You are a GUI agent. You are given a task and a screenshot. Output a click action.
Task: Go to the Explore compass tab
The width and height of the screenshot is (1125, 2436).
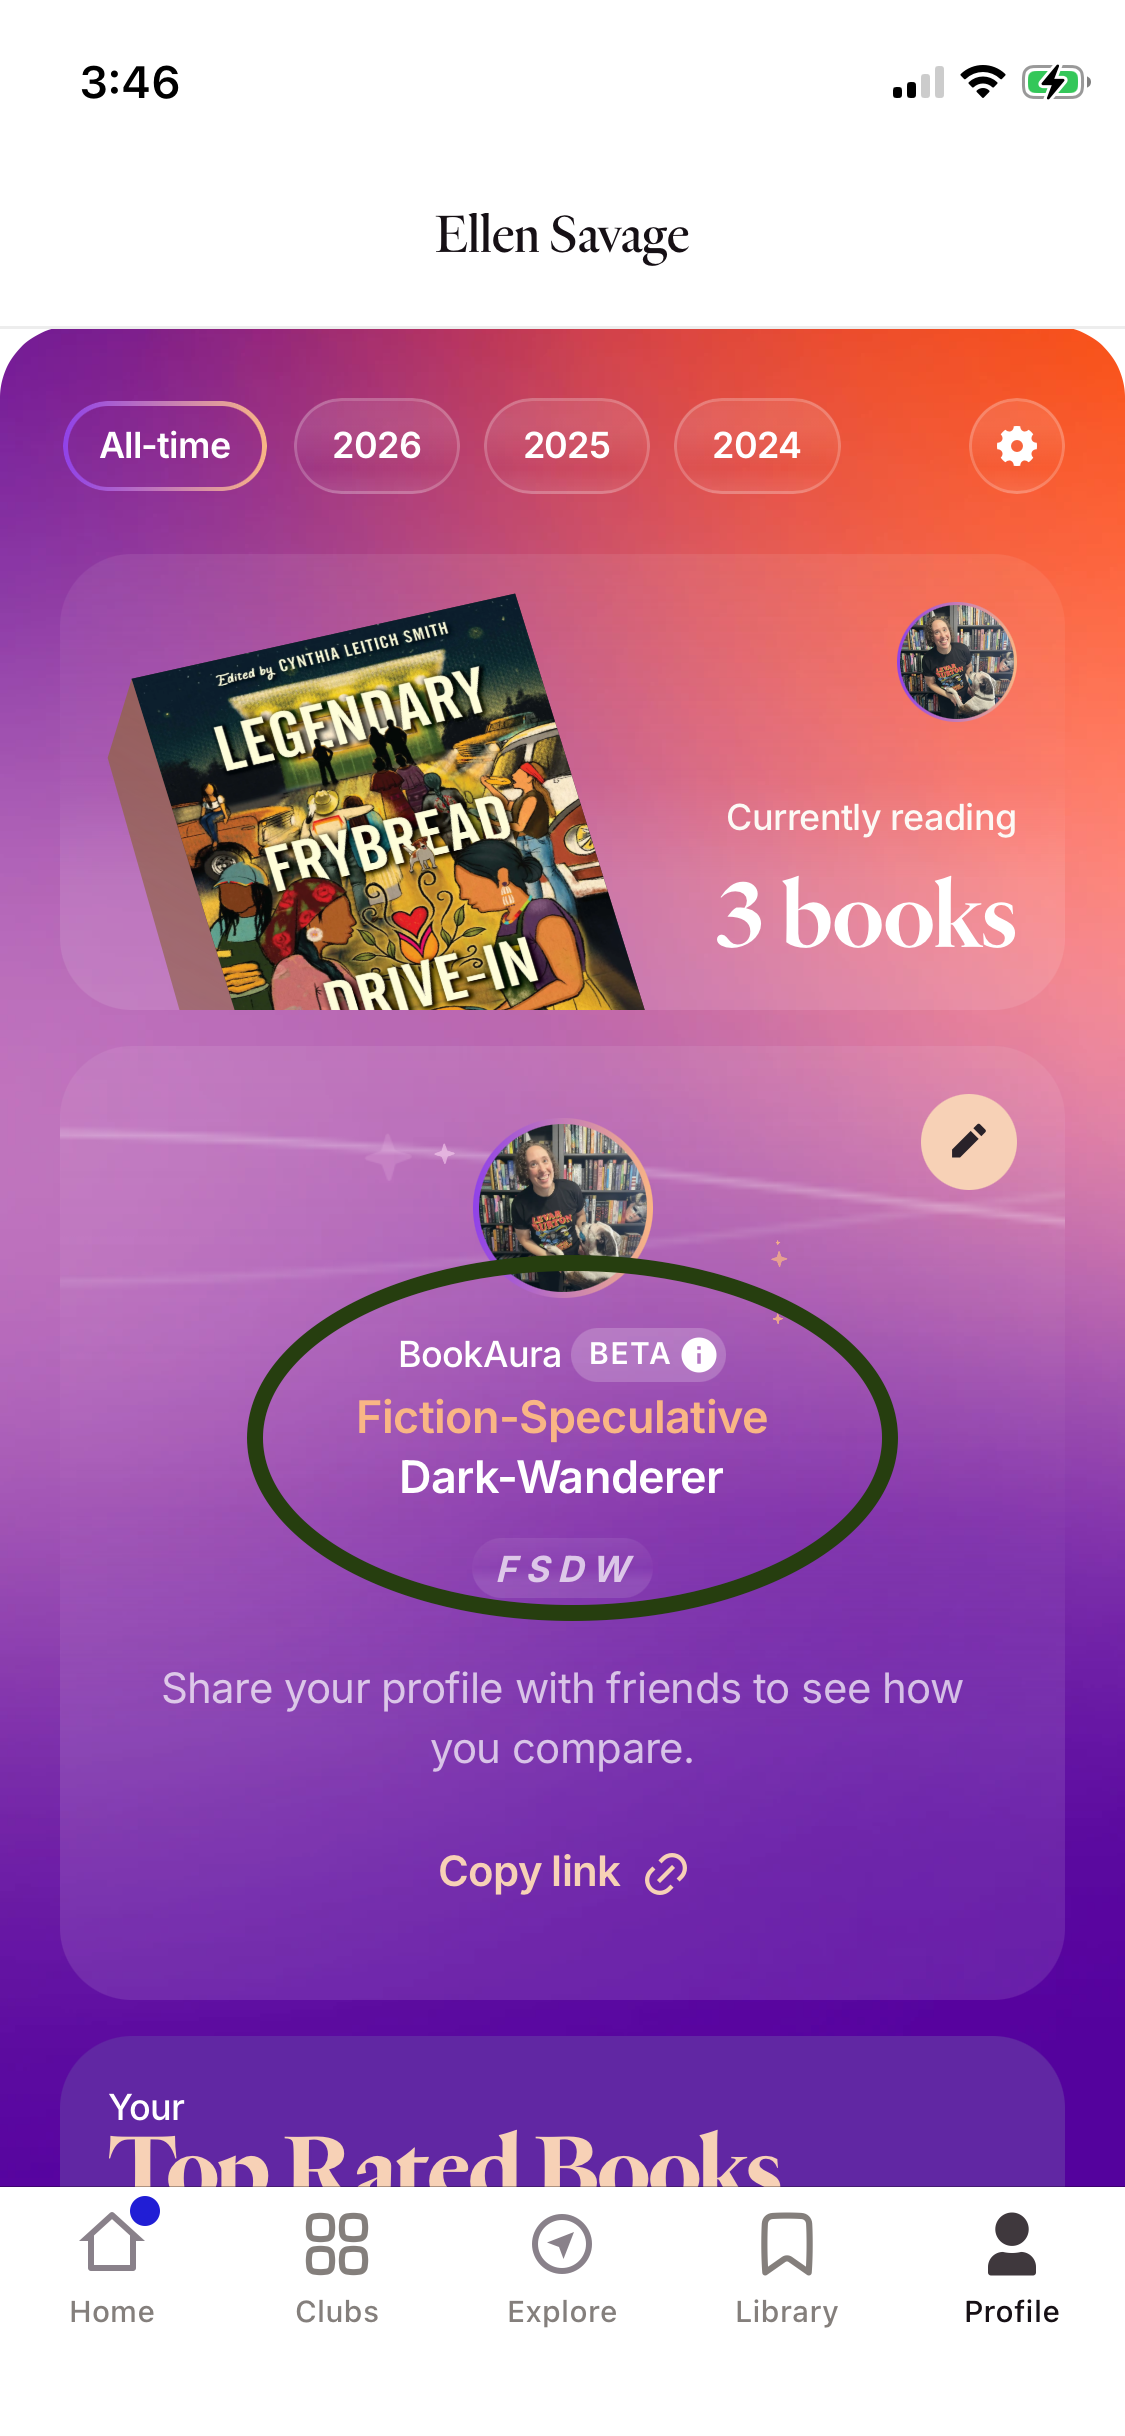click(562, 2268)
